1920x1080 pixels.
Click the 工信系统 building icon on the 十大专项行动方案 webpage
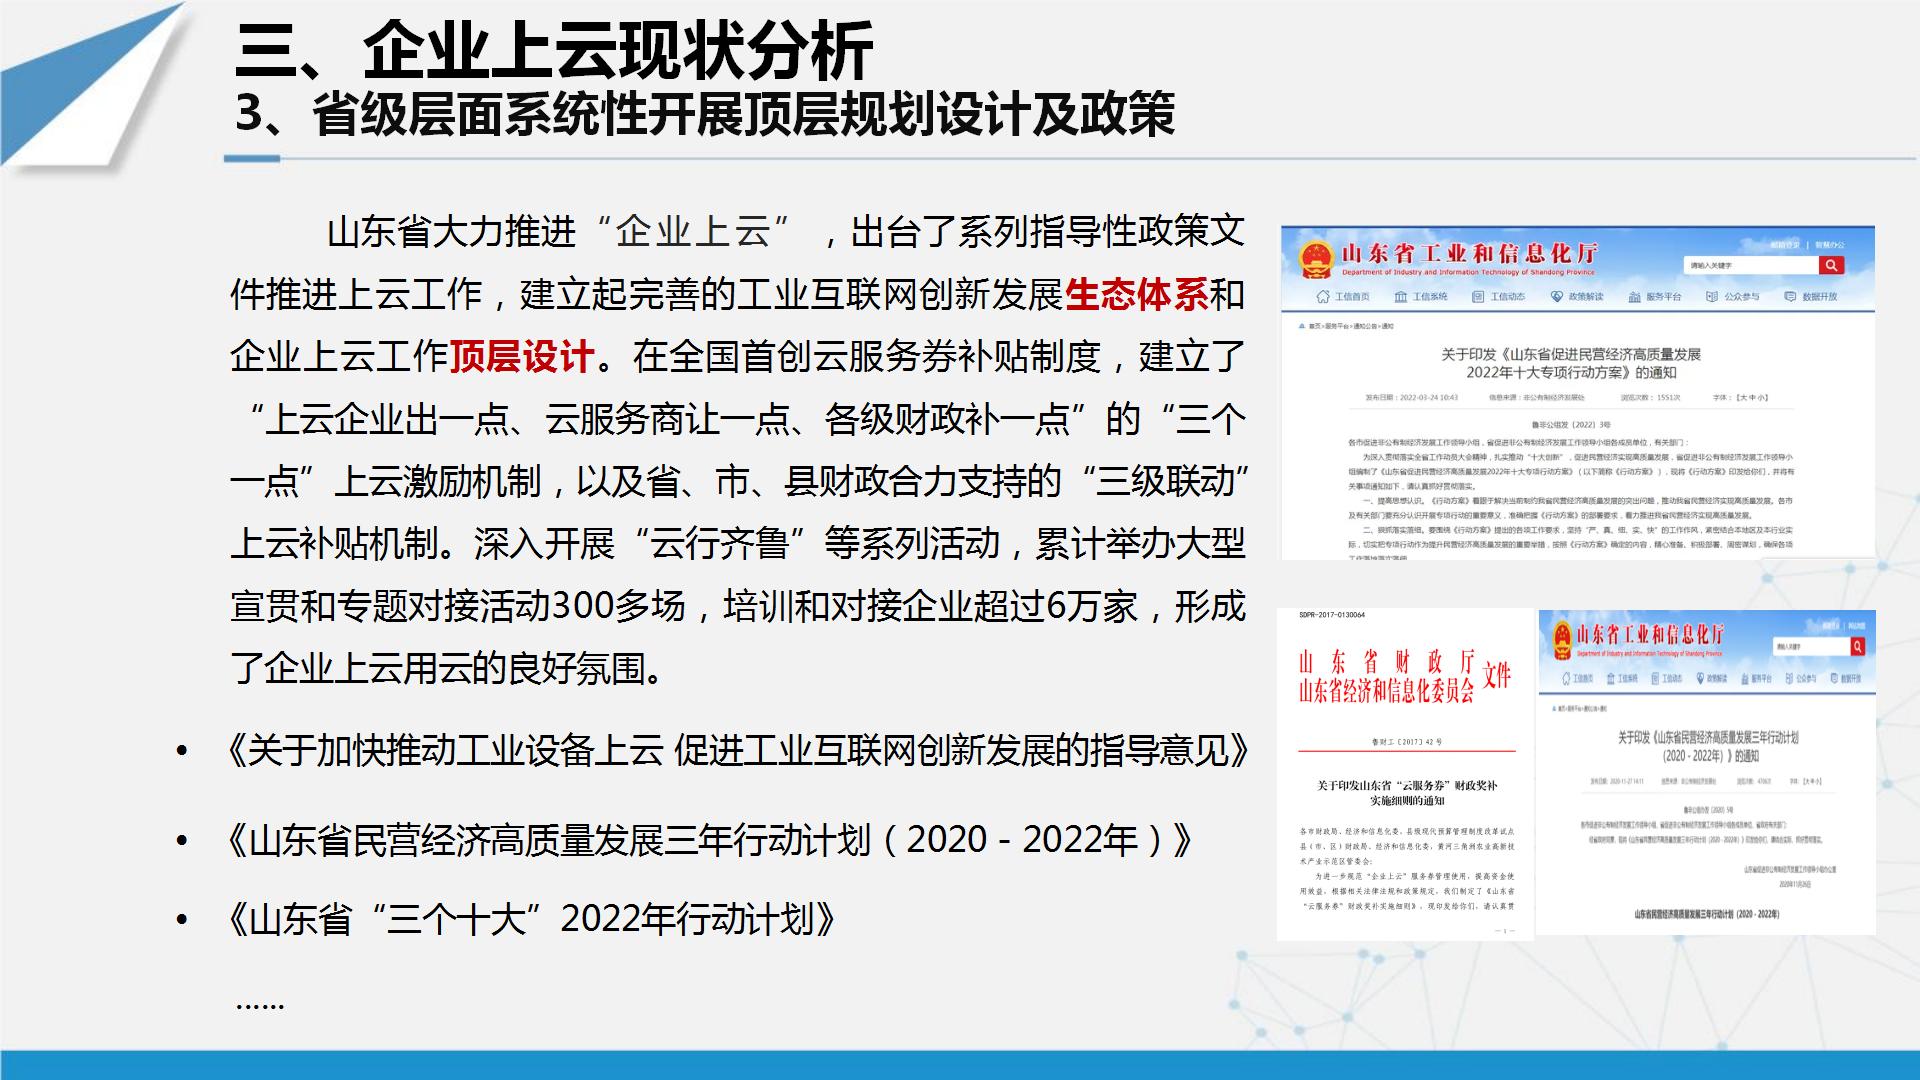coord(1401,296)
